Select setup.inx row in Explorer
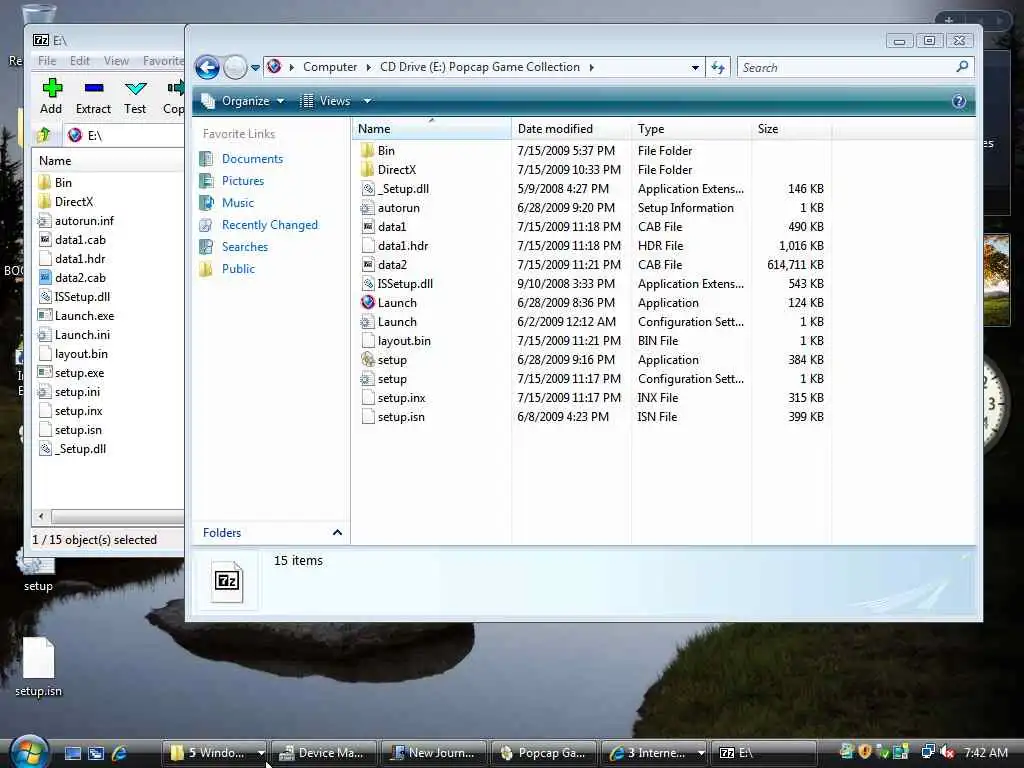 [592, 398]
